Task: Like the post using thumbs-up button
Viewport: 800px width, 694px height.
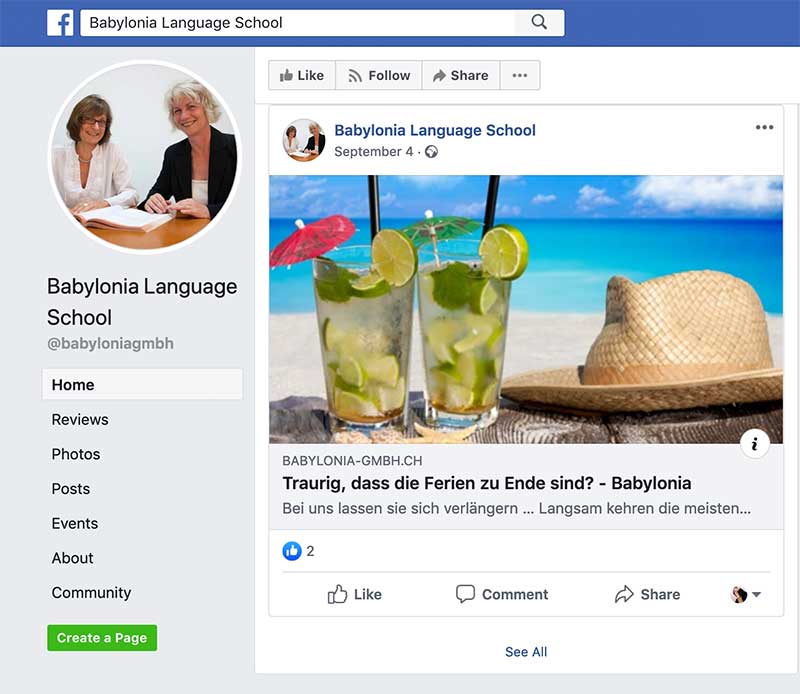Action: [x=355, y=594]
